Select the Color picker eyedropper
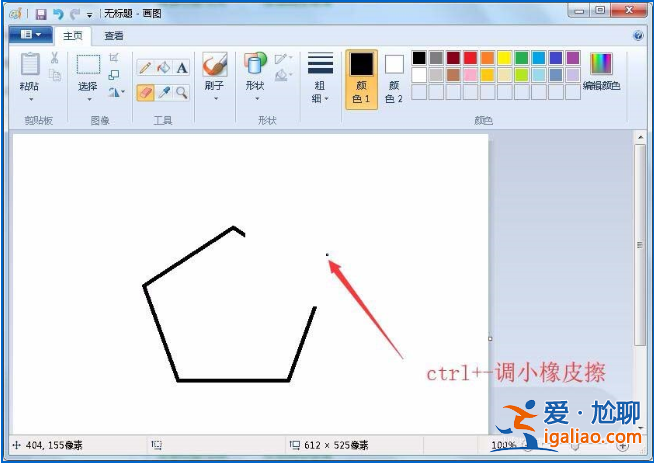The image size is (654, 464). click(x=163, y=93)
